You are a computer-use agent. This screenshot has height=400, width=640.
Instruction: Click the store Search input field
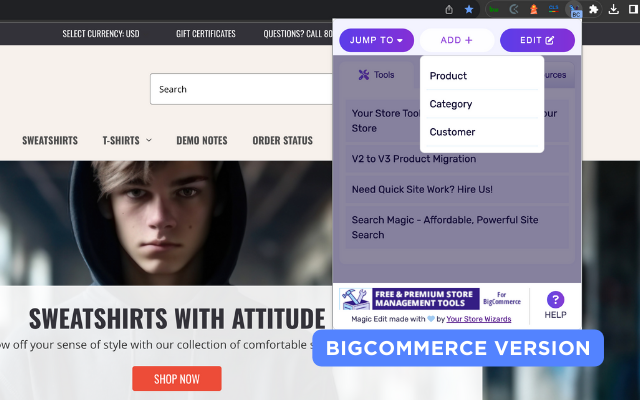242,89
